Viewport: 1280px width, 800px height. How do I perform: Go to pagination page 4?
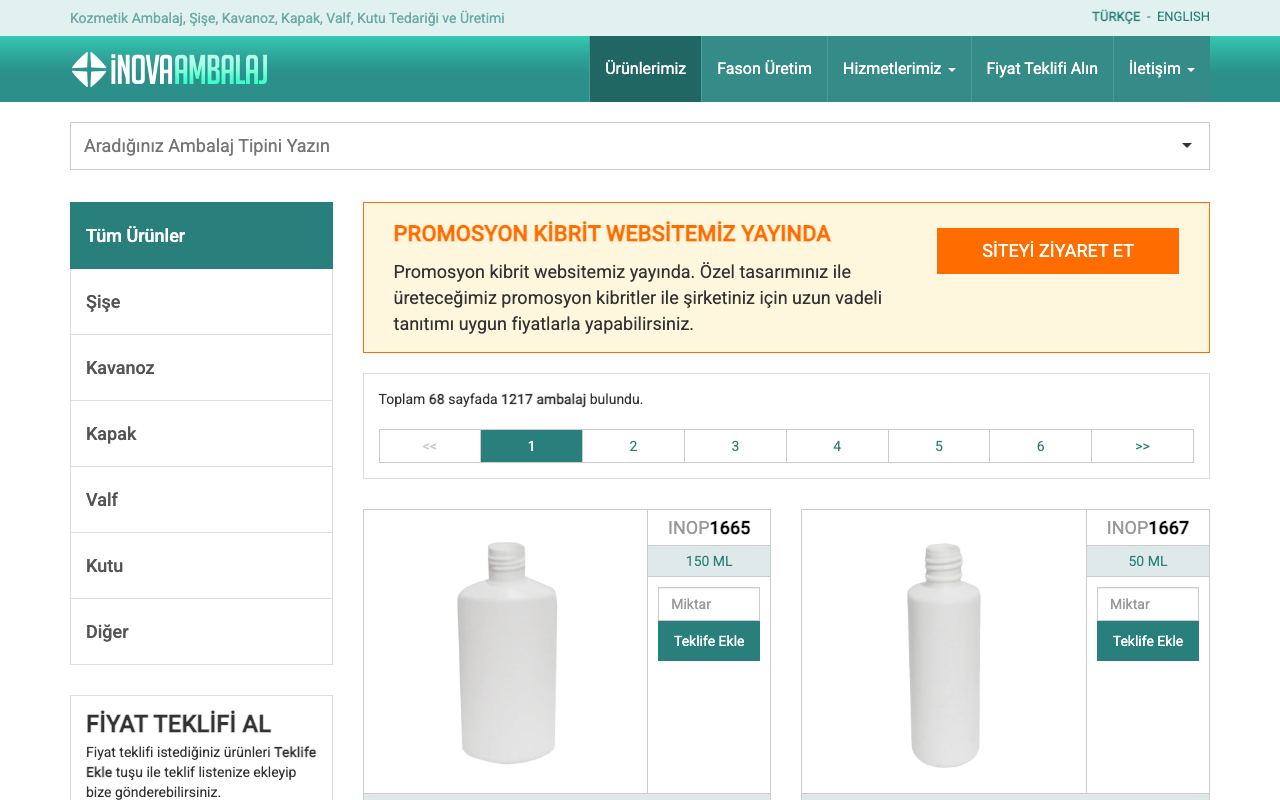(x=837, y=446)
